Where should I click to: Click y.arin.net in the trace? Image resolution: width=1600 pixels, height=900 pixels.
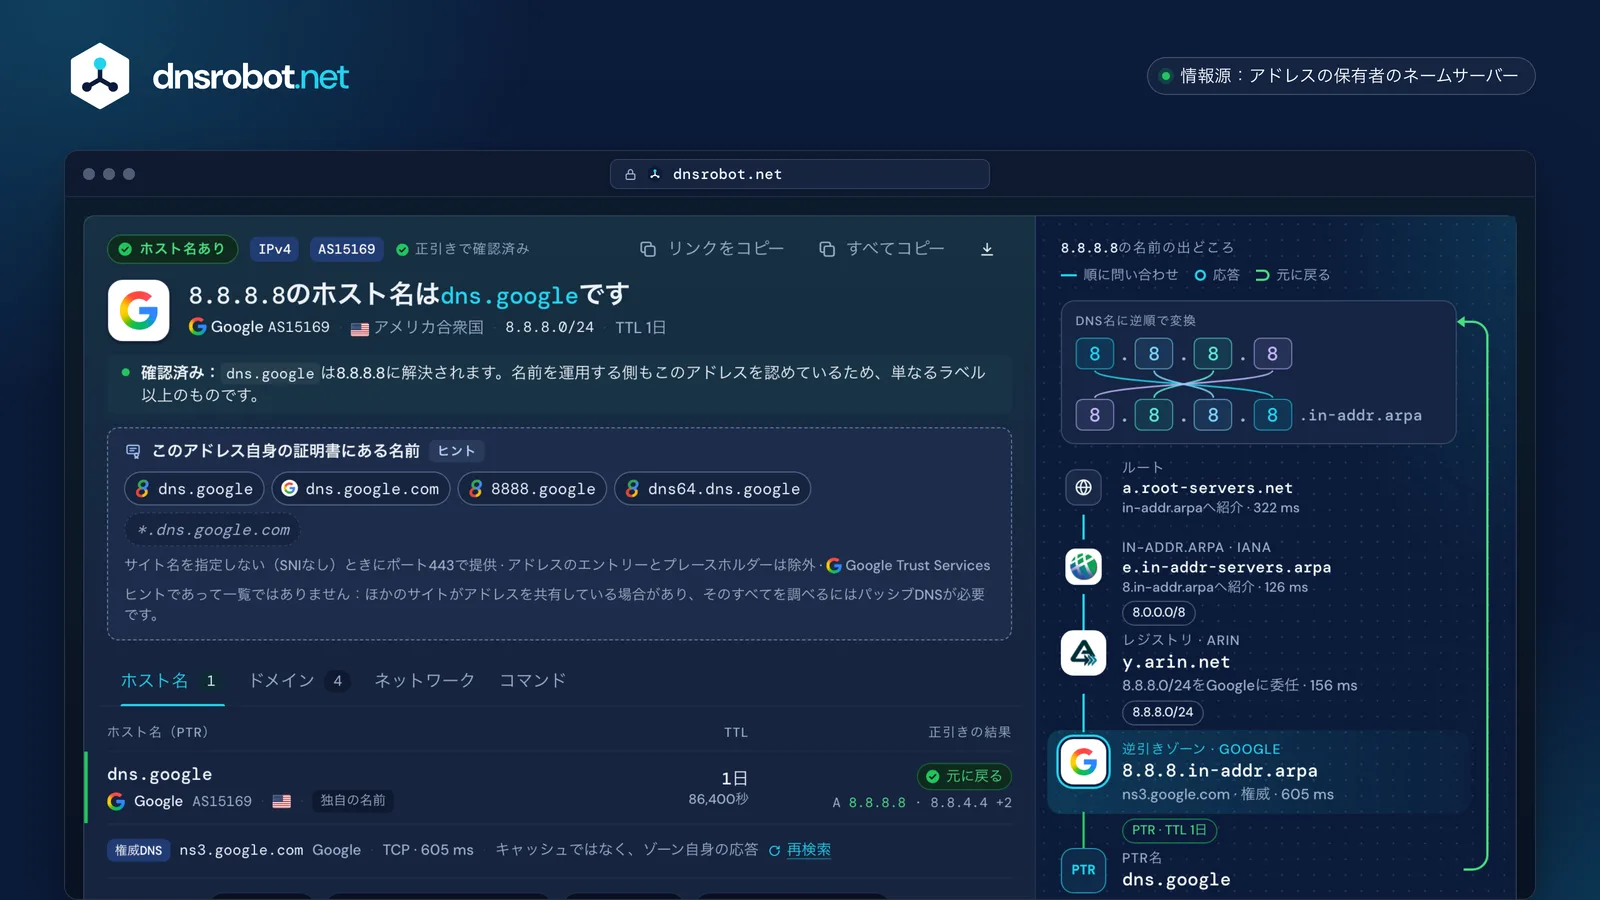tap(1176, 662)
